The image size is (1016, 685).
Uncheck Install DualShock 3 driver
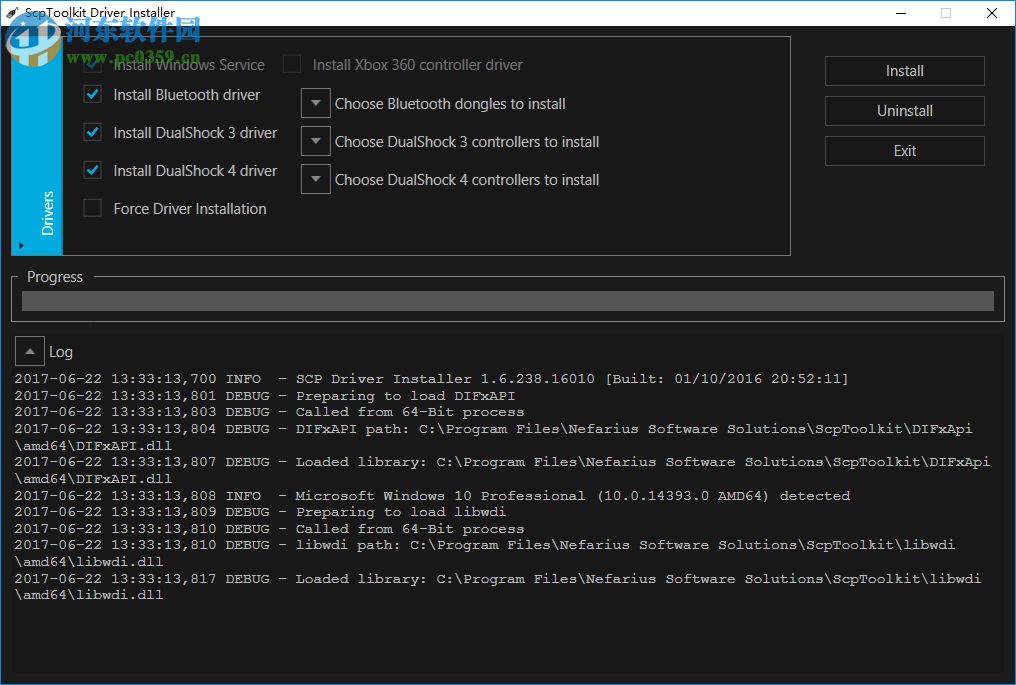(92, 132)
